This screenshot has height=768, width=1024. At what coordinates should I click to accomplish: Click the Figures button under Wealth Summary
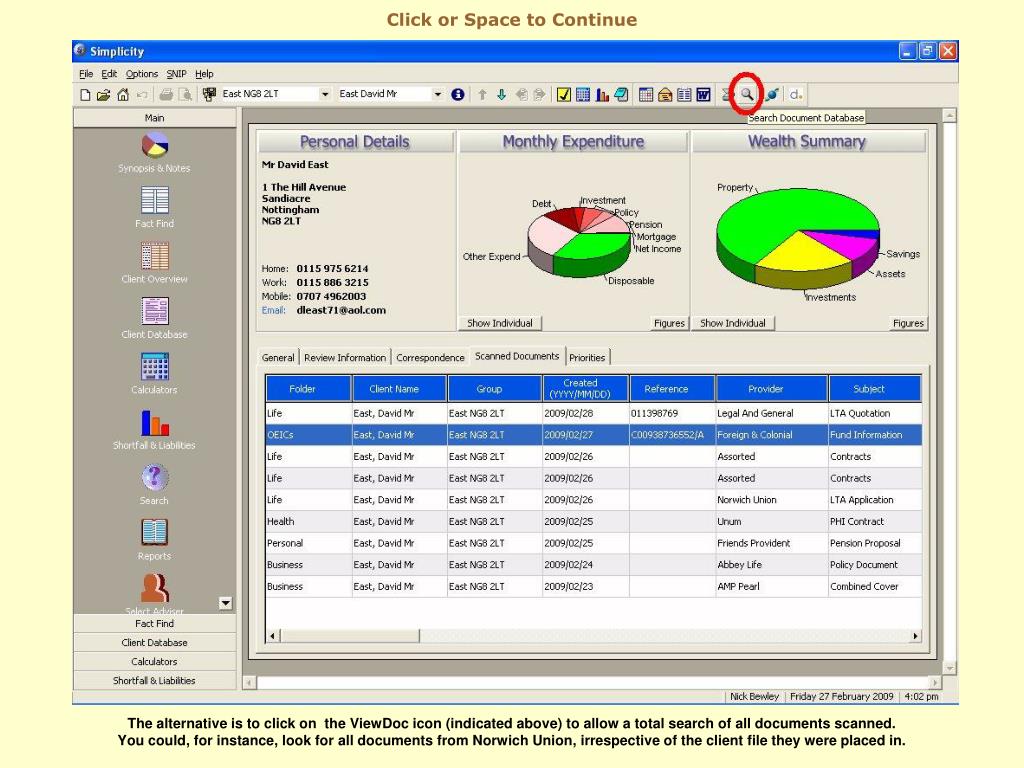908,323
